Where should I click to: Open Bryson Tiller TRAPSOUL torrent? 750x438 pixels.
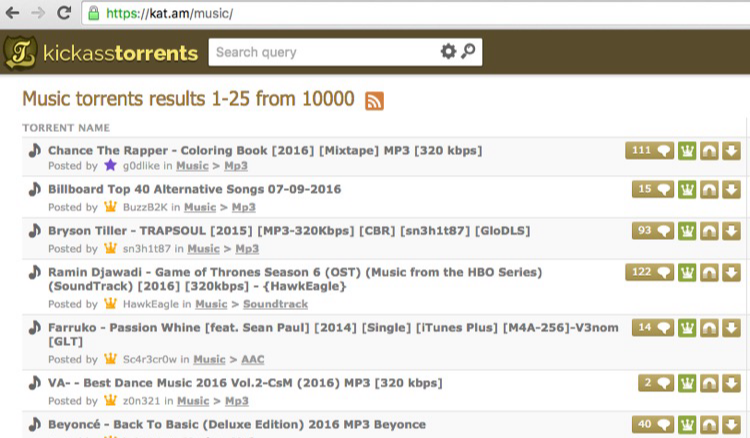pos(289,230)
